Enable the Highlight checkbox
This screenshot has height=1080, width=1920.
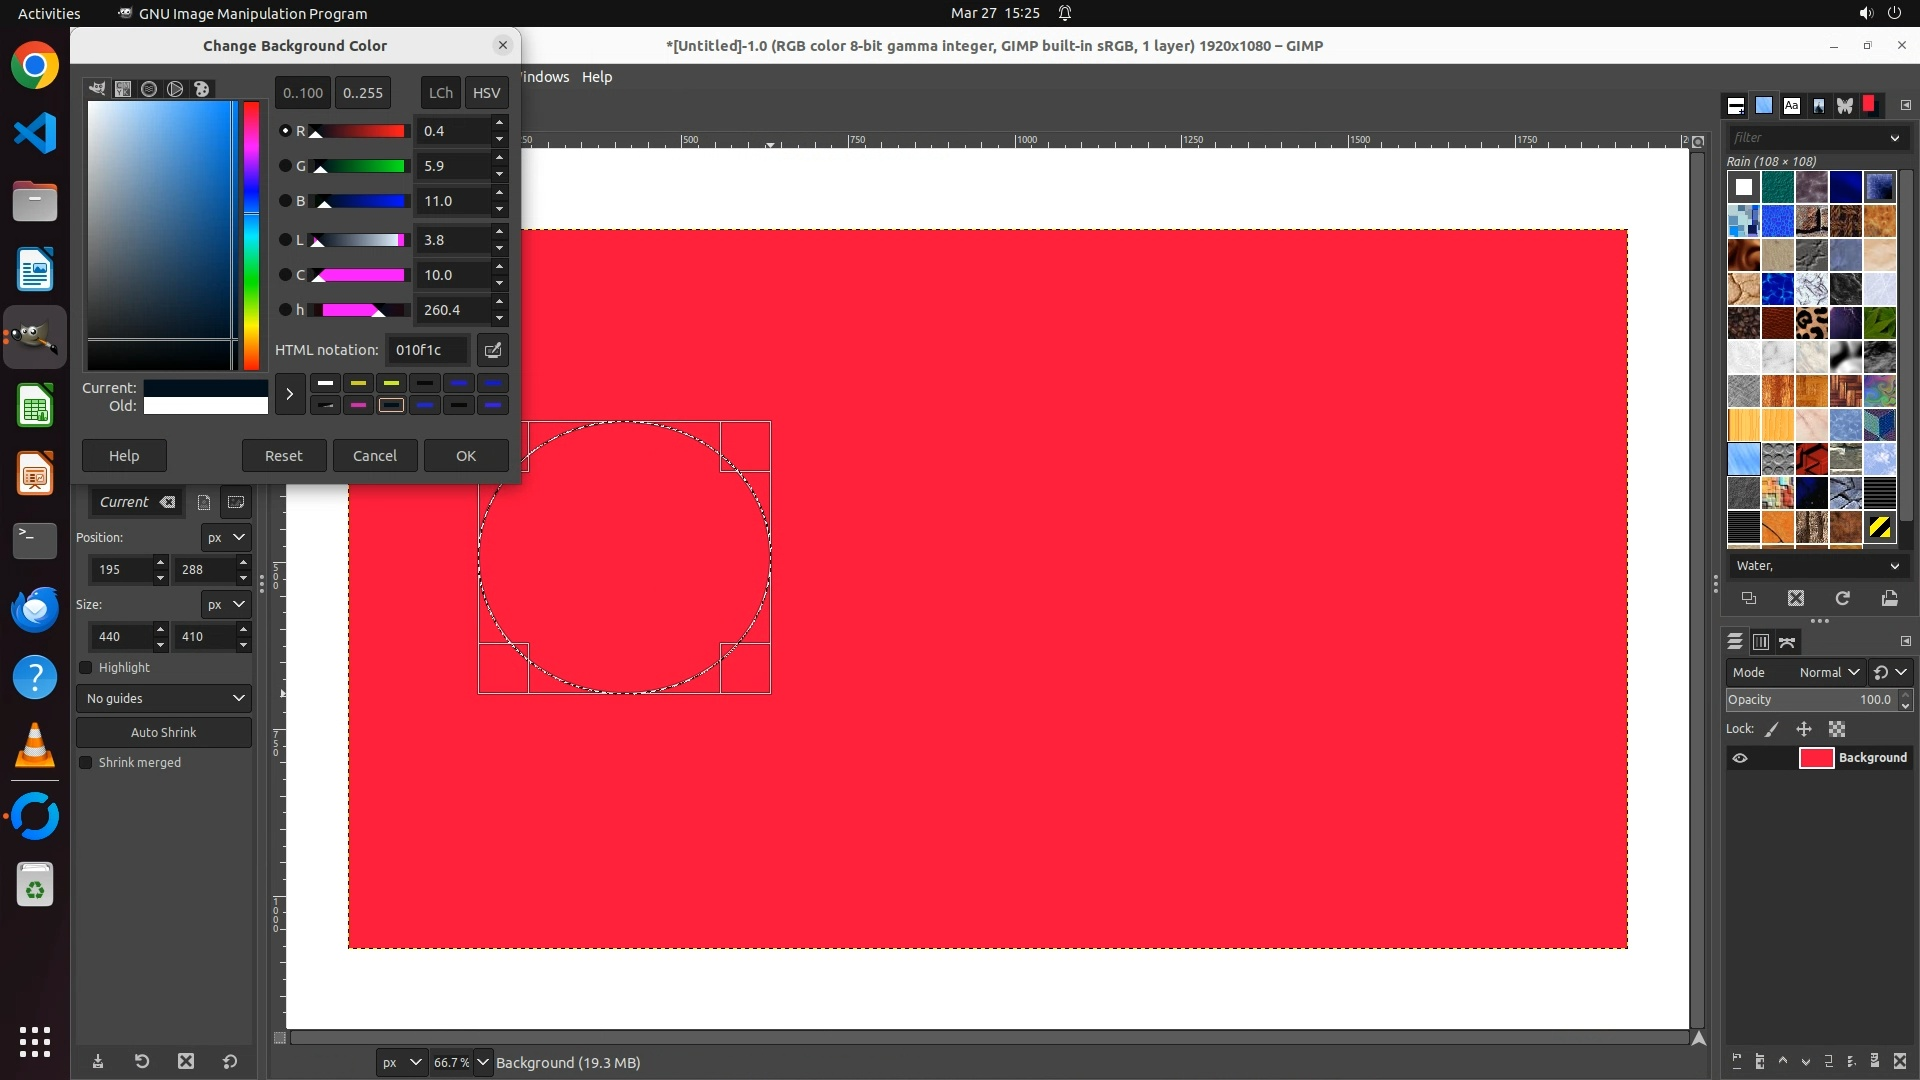click(x=86, y=668)
